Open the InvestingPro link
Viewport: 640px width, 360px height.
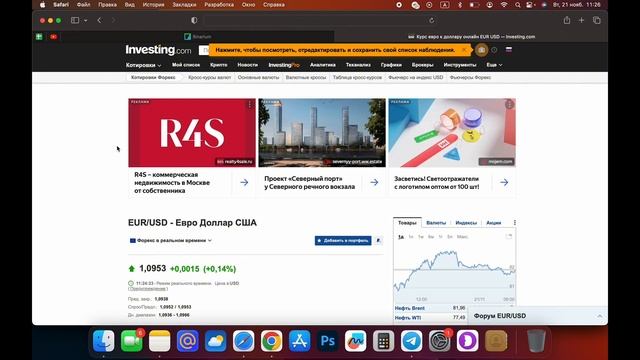point(284,65)
